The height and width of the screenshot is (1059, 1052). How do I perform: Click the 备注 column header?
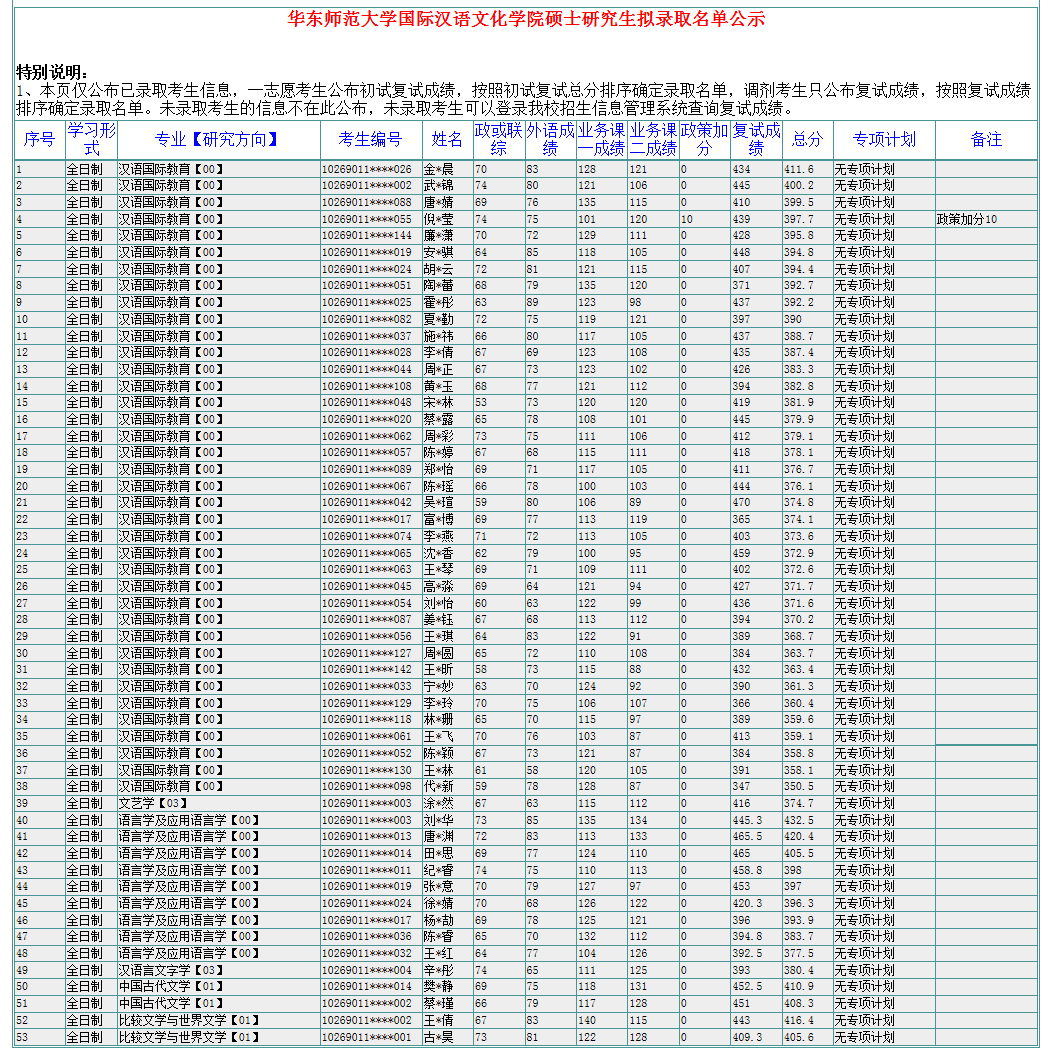click(x=986, y=140)
